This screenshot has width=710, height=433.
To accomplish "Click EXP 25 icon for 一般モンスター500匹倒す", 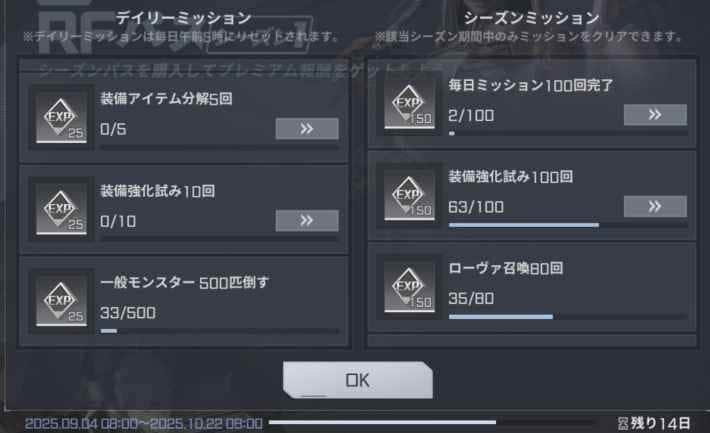I will point(61,302).
